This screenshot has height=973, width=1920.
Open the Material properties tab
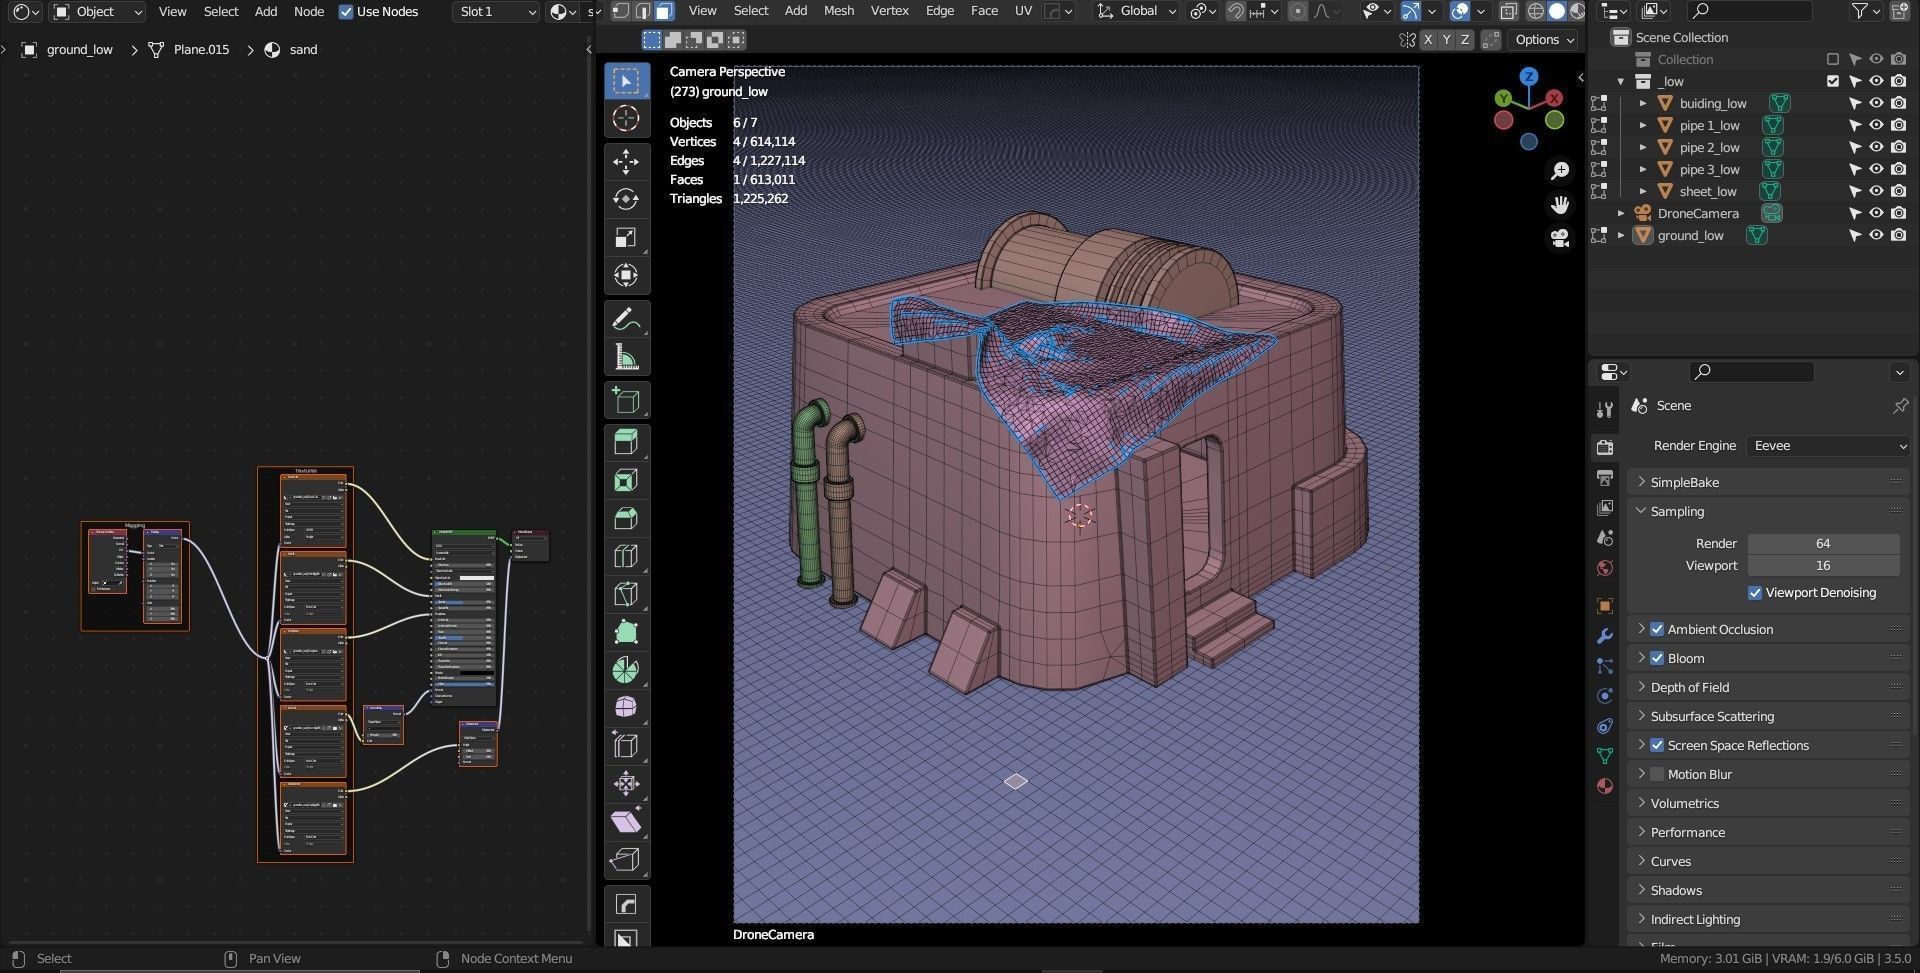pyautogui.click(x=1605, y=786)
